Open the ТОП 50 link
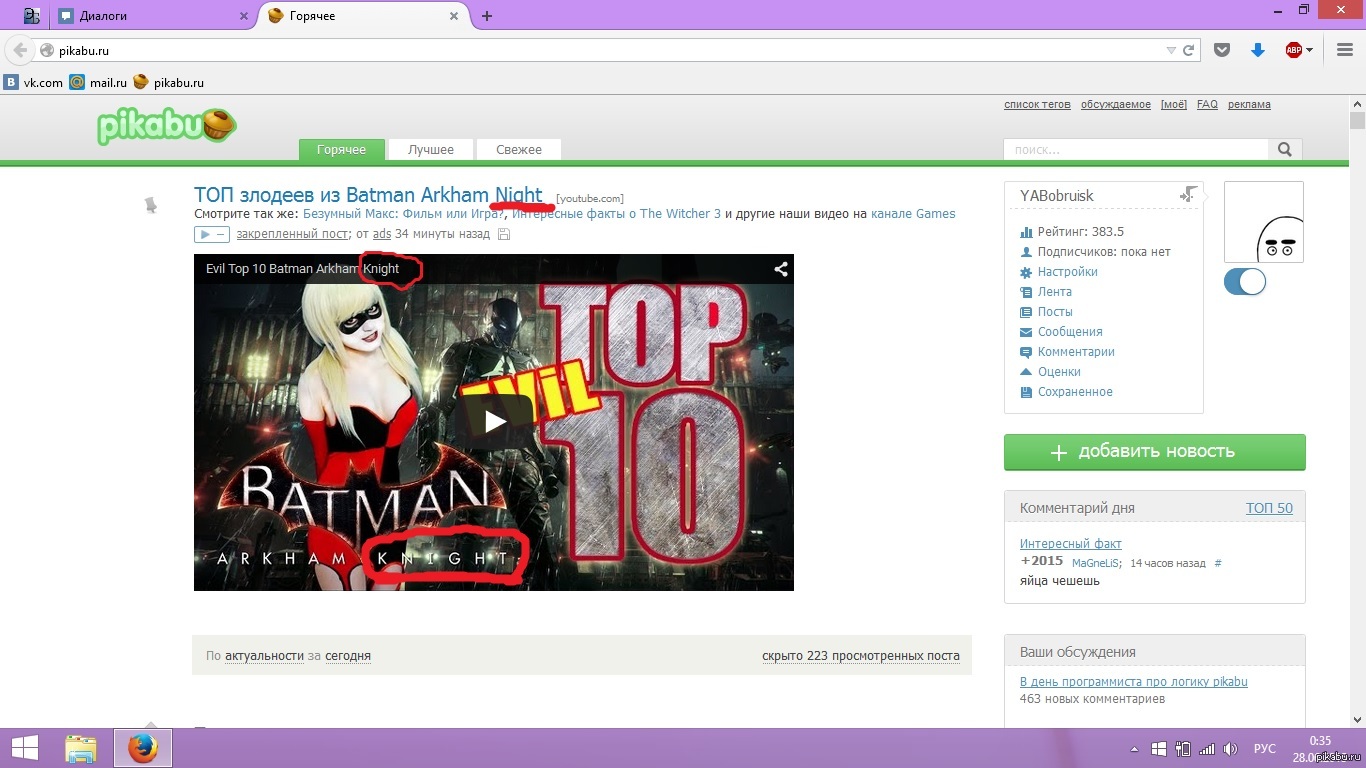This screenshot has width=1366, height=768. [x=1269, y=508]
